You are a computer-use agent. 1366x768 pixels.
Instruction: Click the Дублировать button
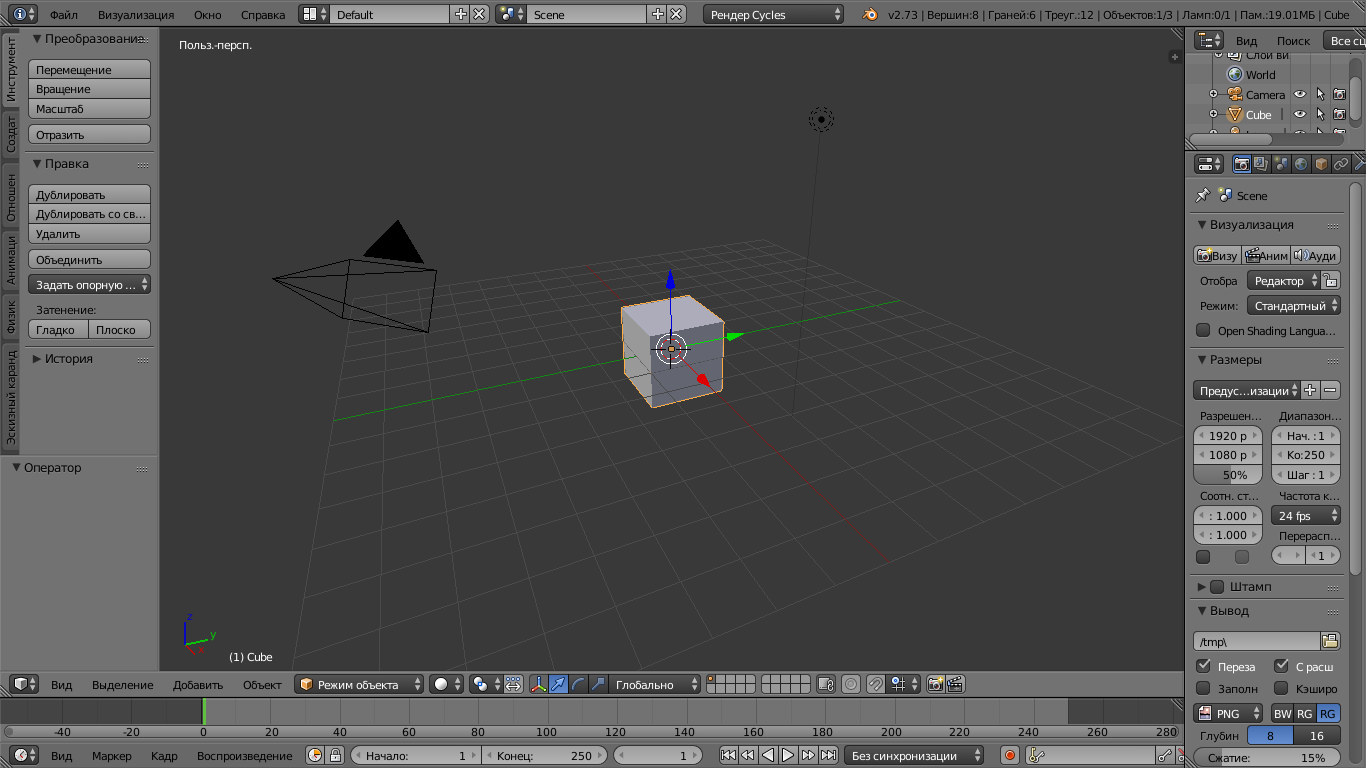[x=89, y=195]
